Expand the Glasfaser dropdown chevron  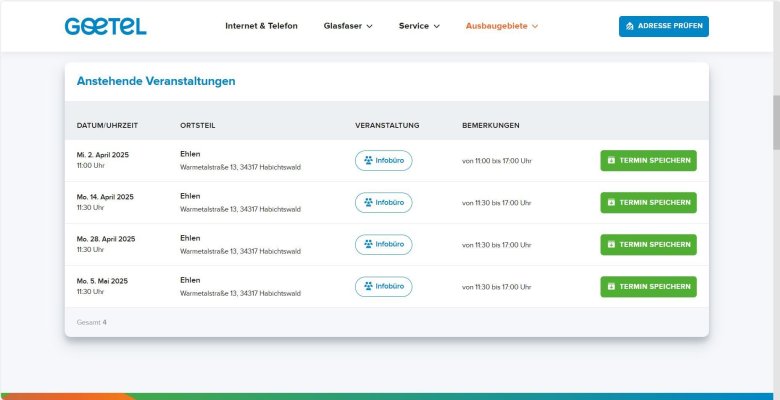[x=369, y=26]
